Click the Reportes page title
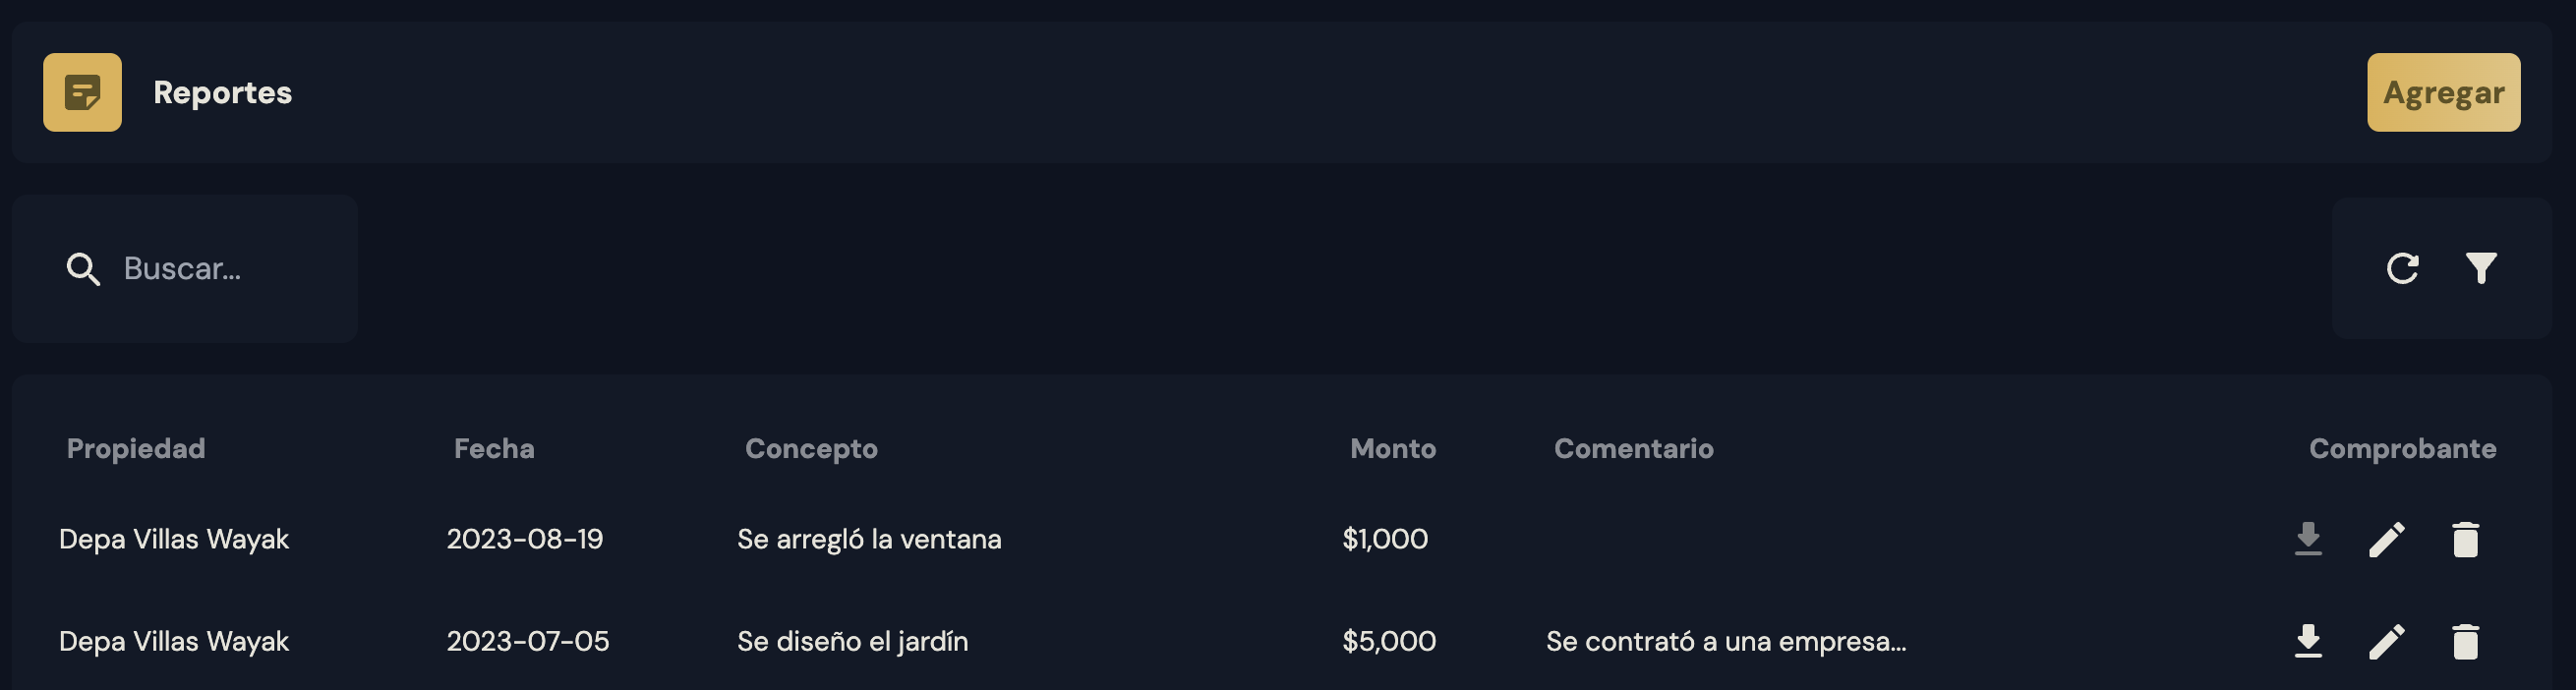Viewport: 2576px width, 690px height. point(222,92)
